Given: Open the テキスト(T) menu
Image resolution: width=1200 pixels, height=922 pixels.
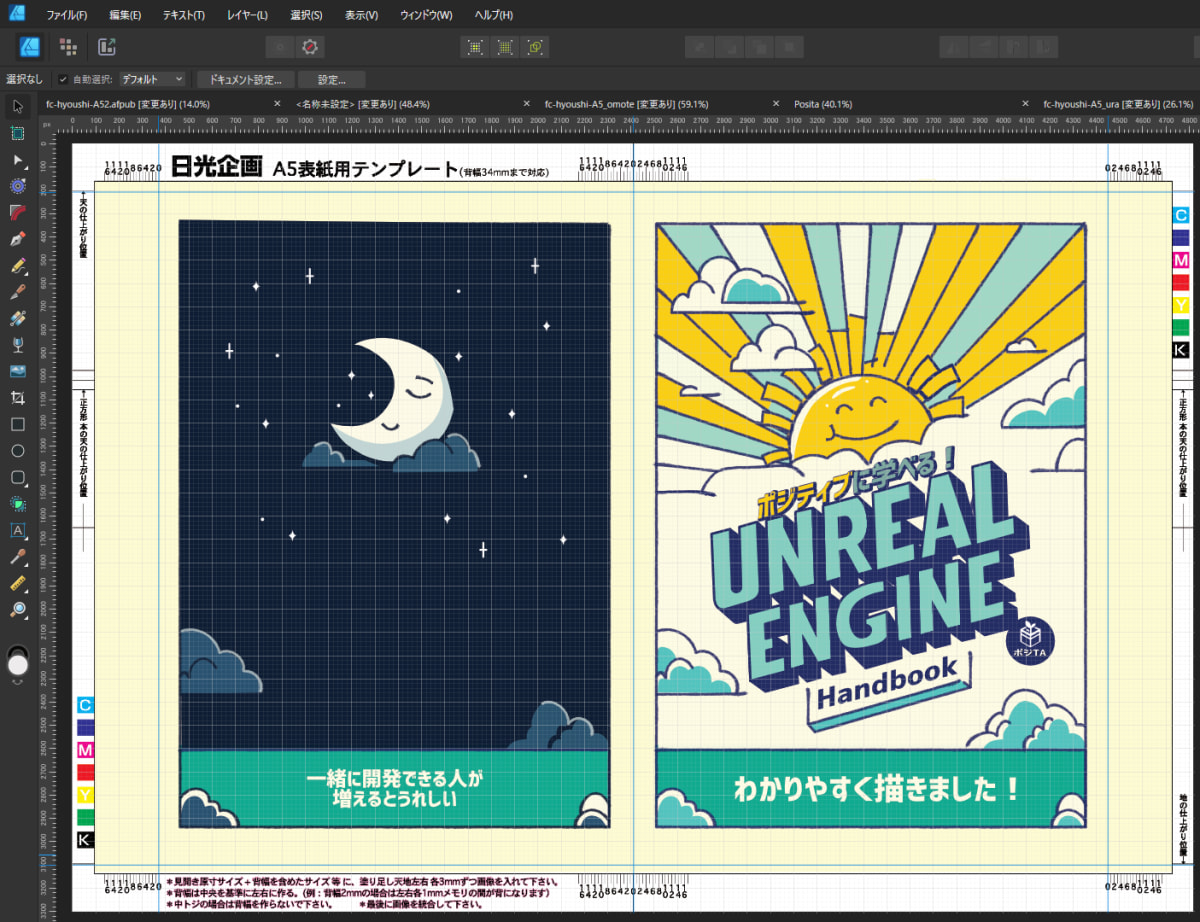Looking at the screenshot, I should 183,15.
